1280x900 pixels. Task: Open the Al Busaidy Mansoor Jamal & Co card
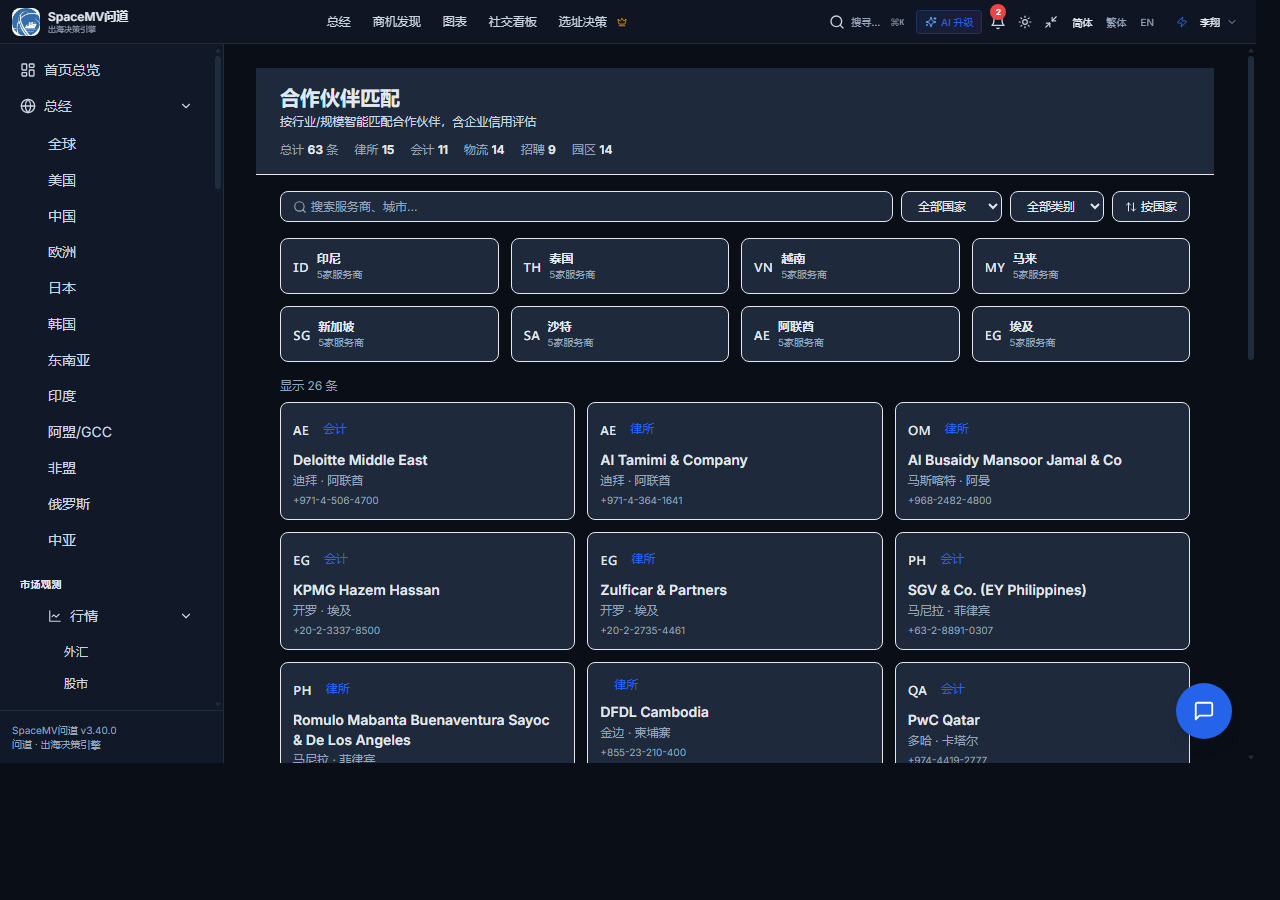click(1042, 461)
